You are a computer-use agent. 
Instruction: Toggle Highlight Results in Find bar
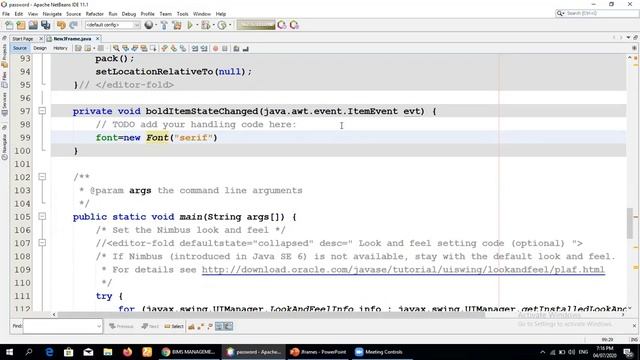click(x=219, y=326)
